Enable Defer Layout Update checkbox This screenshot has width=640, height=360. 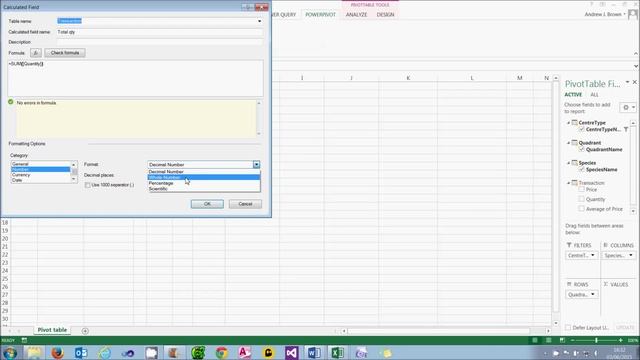pos(568,328)
